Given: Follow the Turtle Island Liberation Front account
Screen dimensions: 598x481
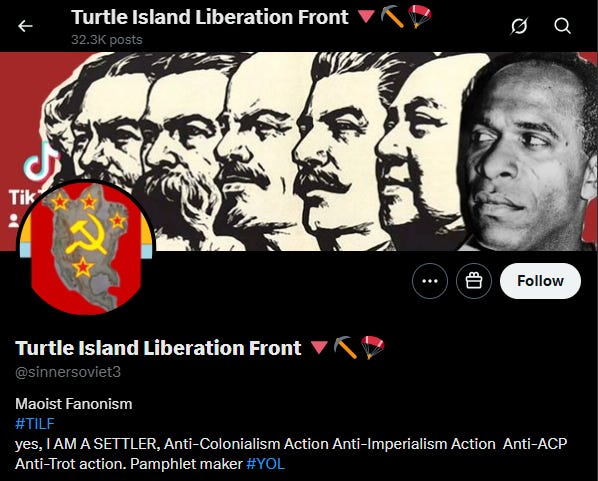Looking at the screenshot, I should coord(540,281).
